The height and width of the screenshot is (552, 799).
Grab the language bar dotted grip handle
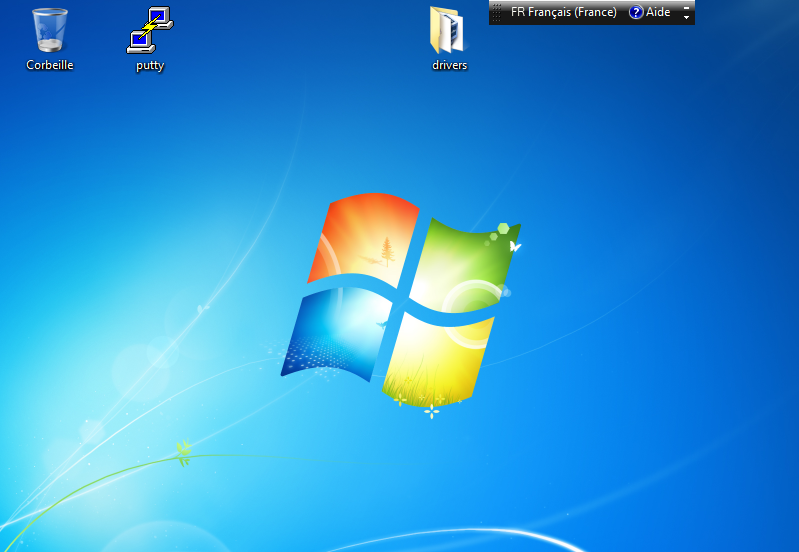(496, 13)
